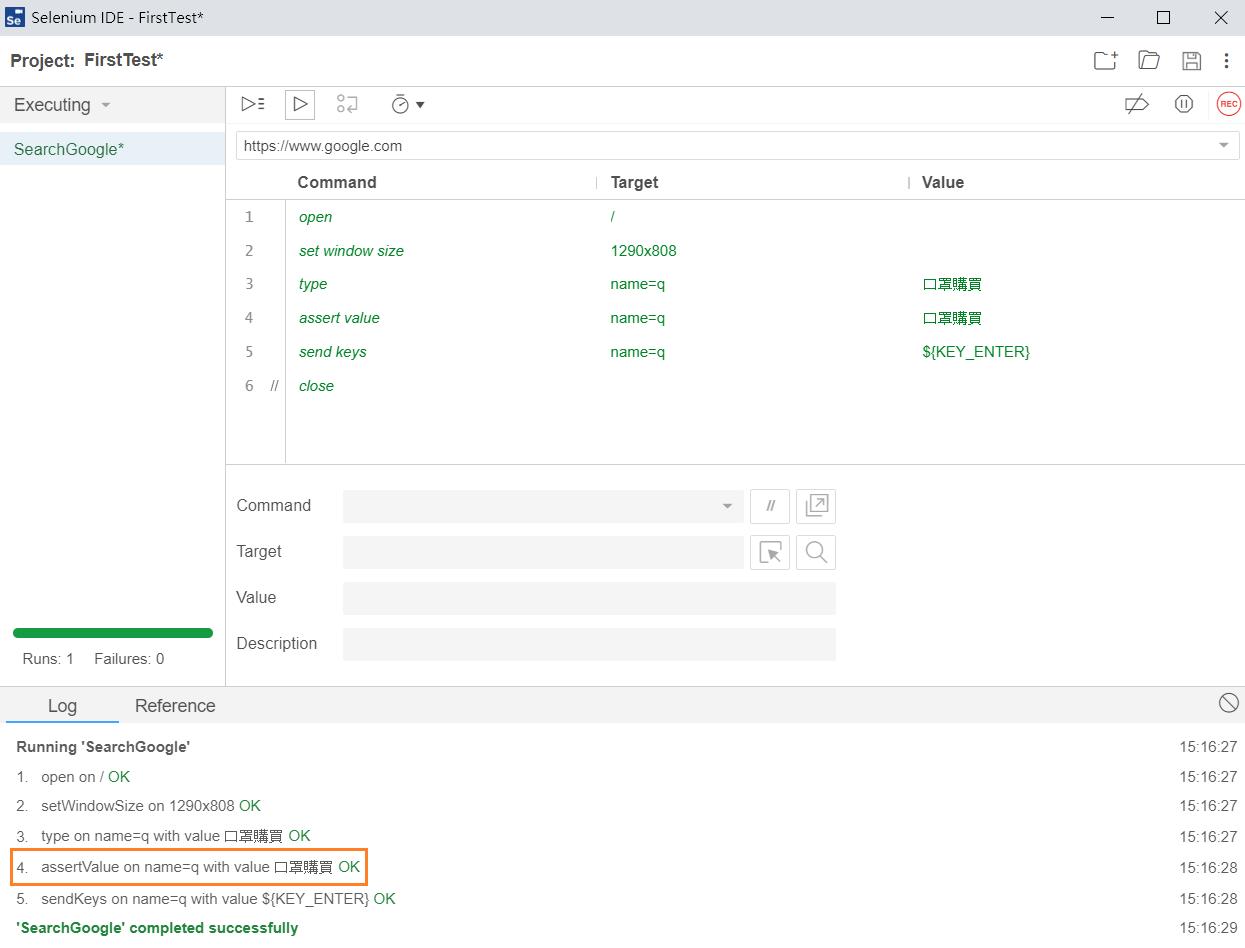Switch to the Reference tab
This screenshot has width=1245, height=948.
click(175, 705)
